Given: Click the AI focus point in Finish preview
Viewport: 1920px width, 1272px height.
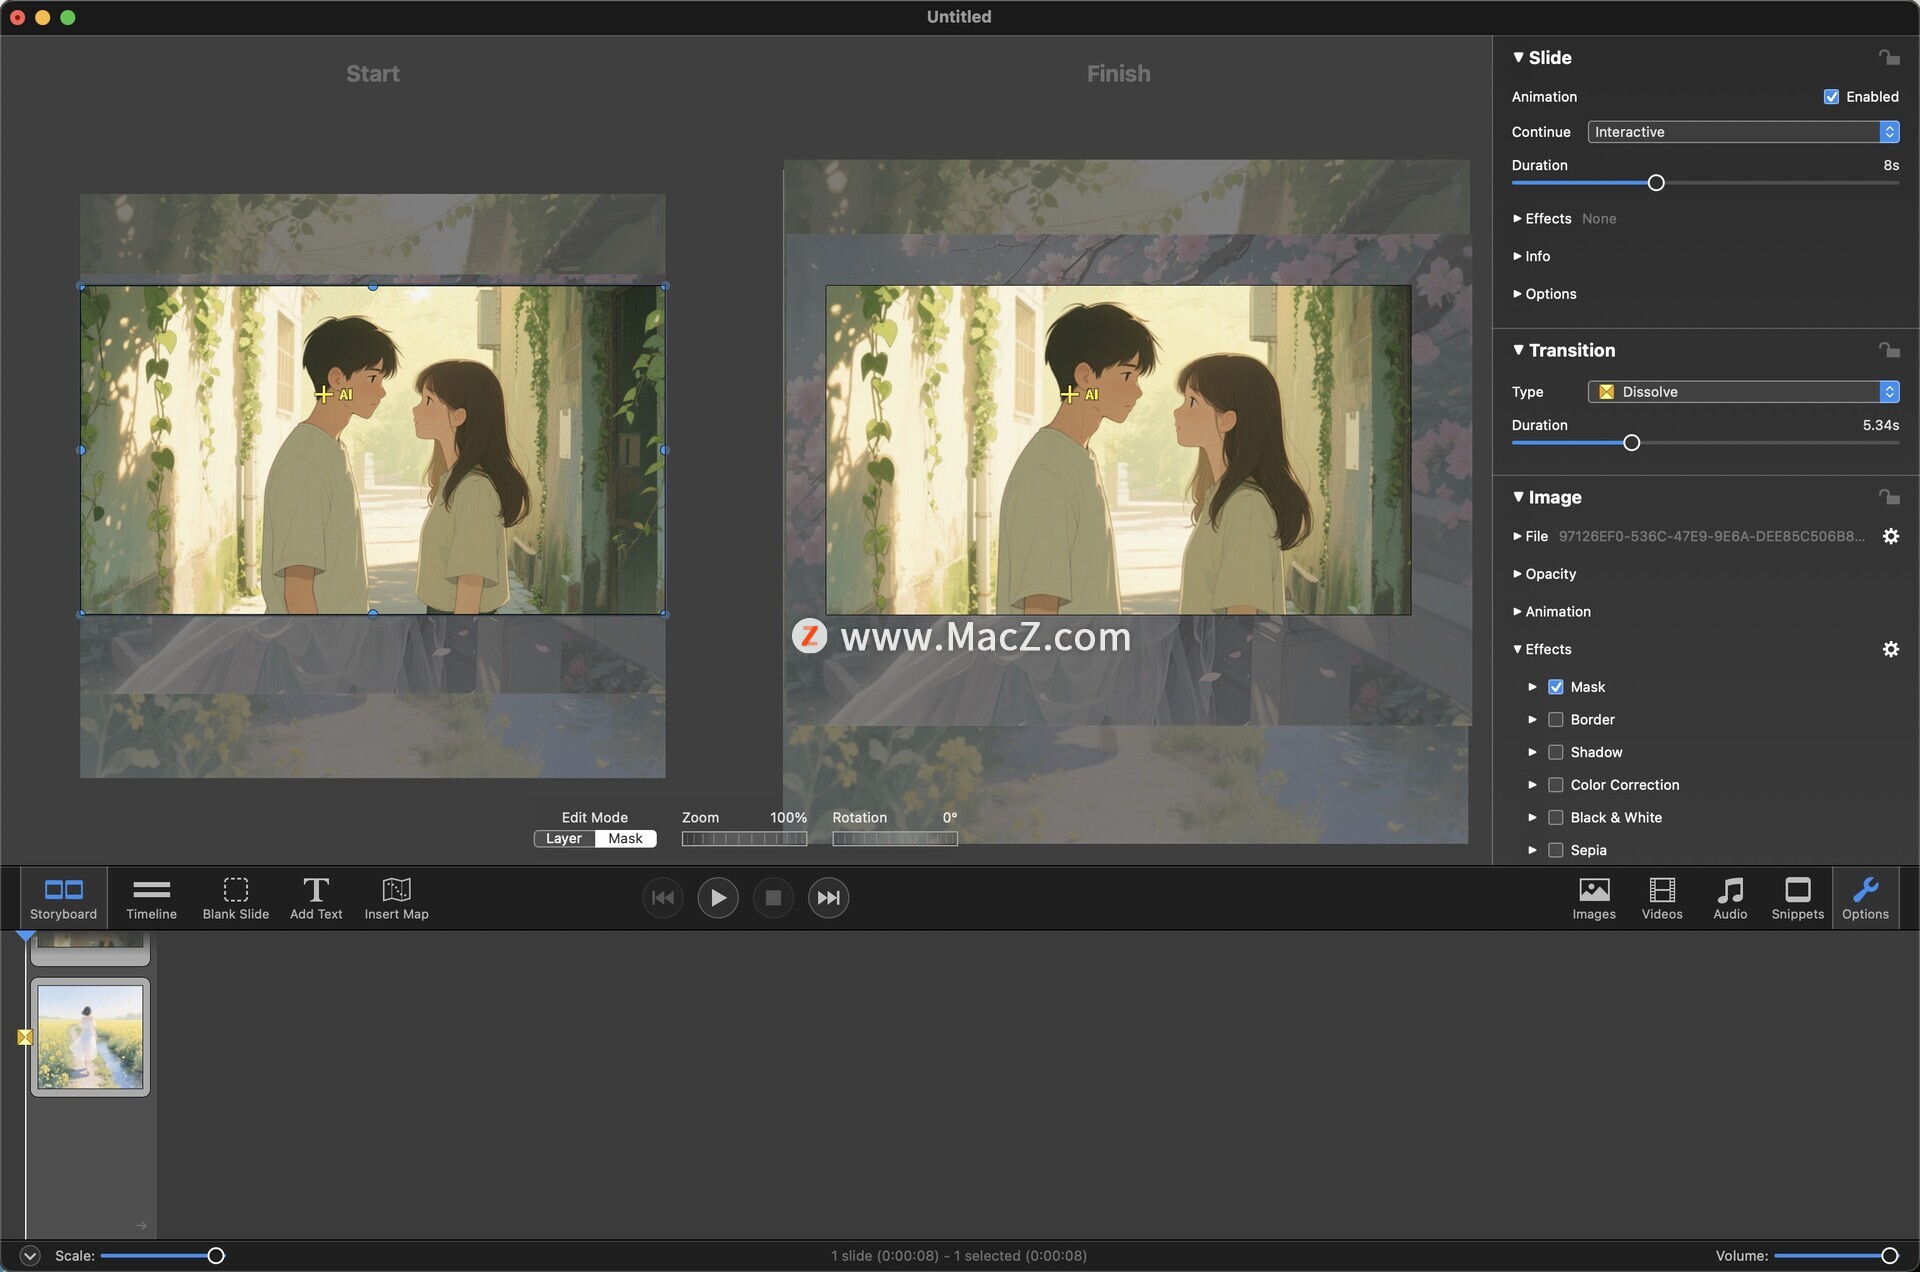Looking at the screenshot, I should tap(1069, 394).
